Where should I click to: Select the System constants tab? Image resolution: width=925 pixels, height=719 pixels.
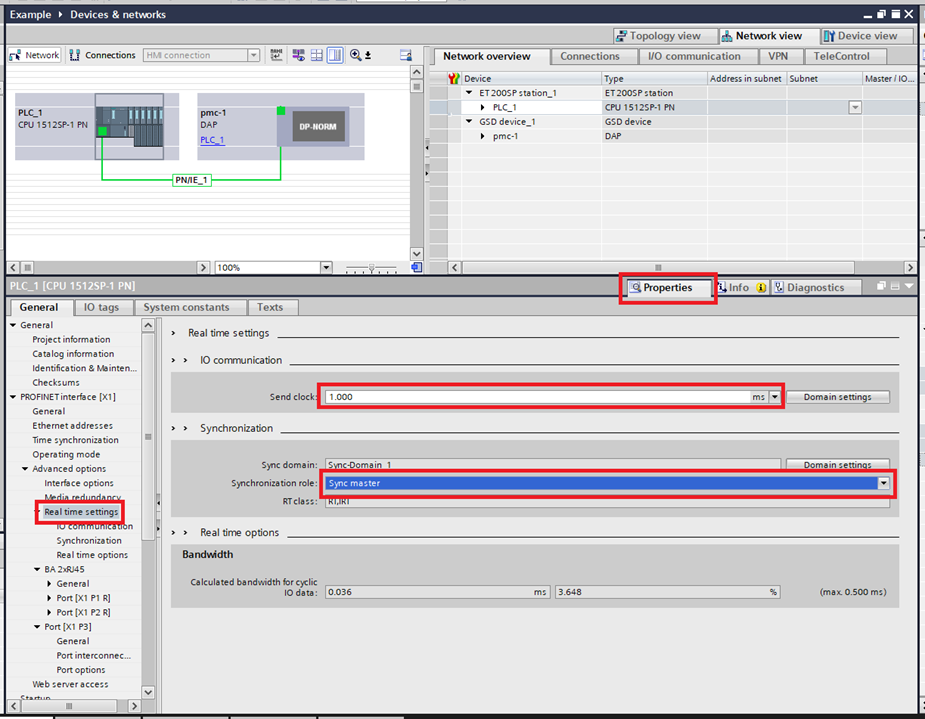click(x=190, y=307)
